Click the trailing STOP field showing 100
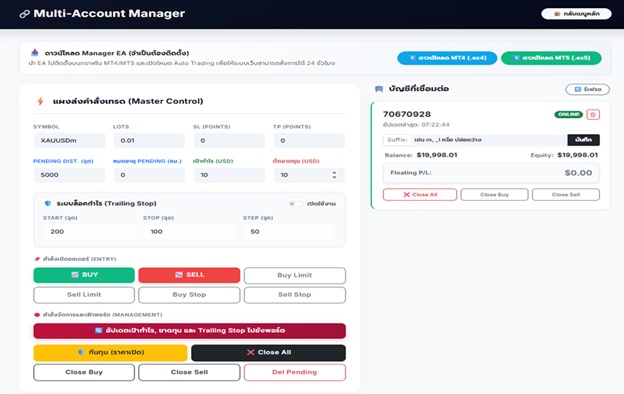624x394 pixels. click(x=189, y=232)
